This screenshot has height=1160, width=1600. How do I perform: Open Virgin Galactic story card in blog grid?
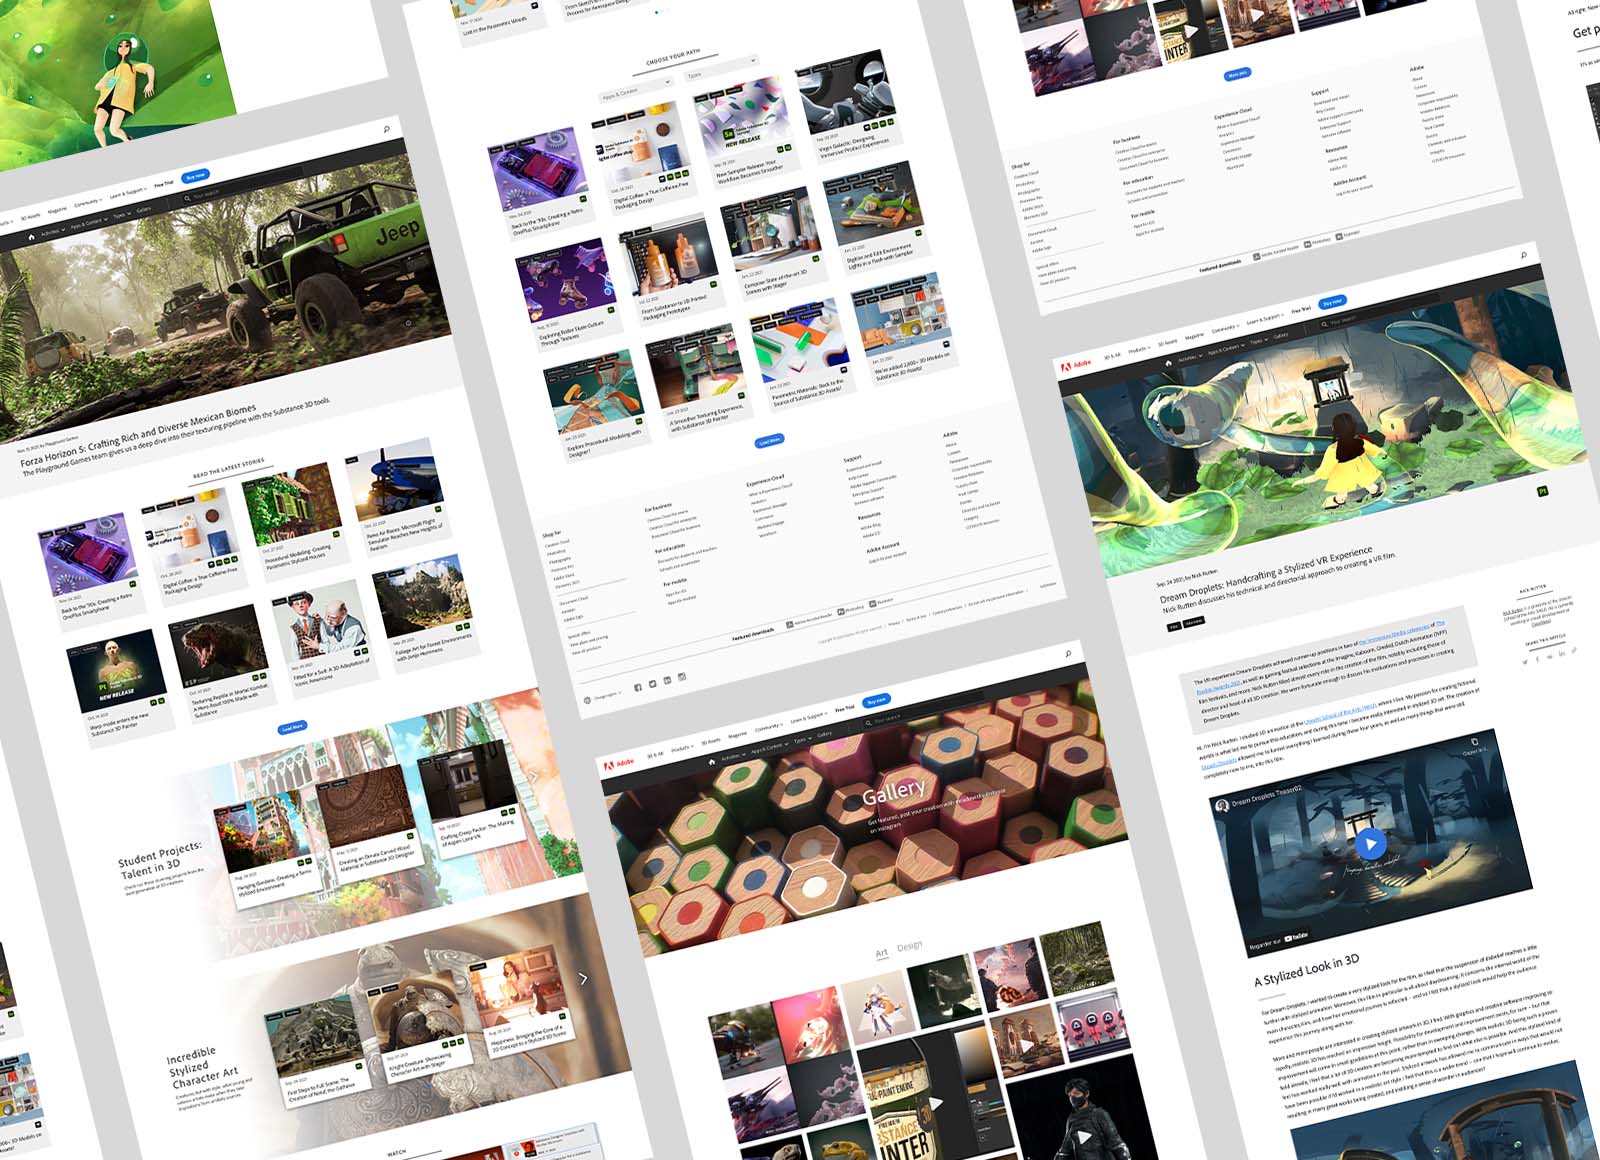(x=848, y=105)
